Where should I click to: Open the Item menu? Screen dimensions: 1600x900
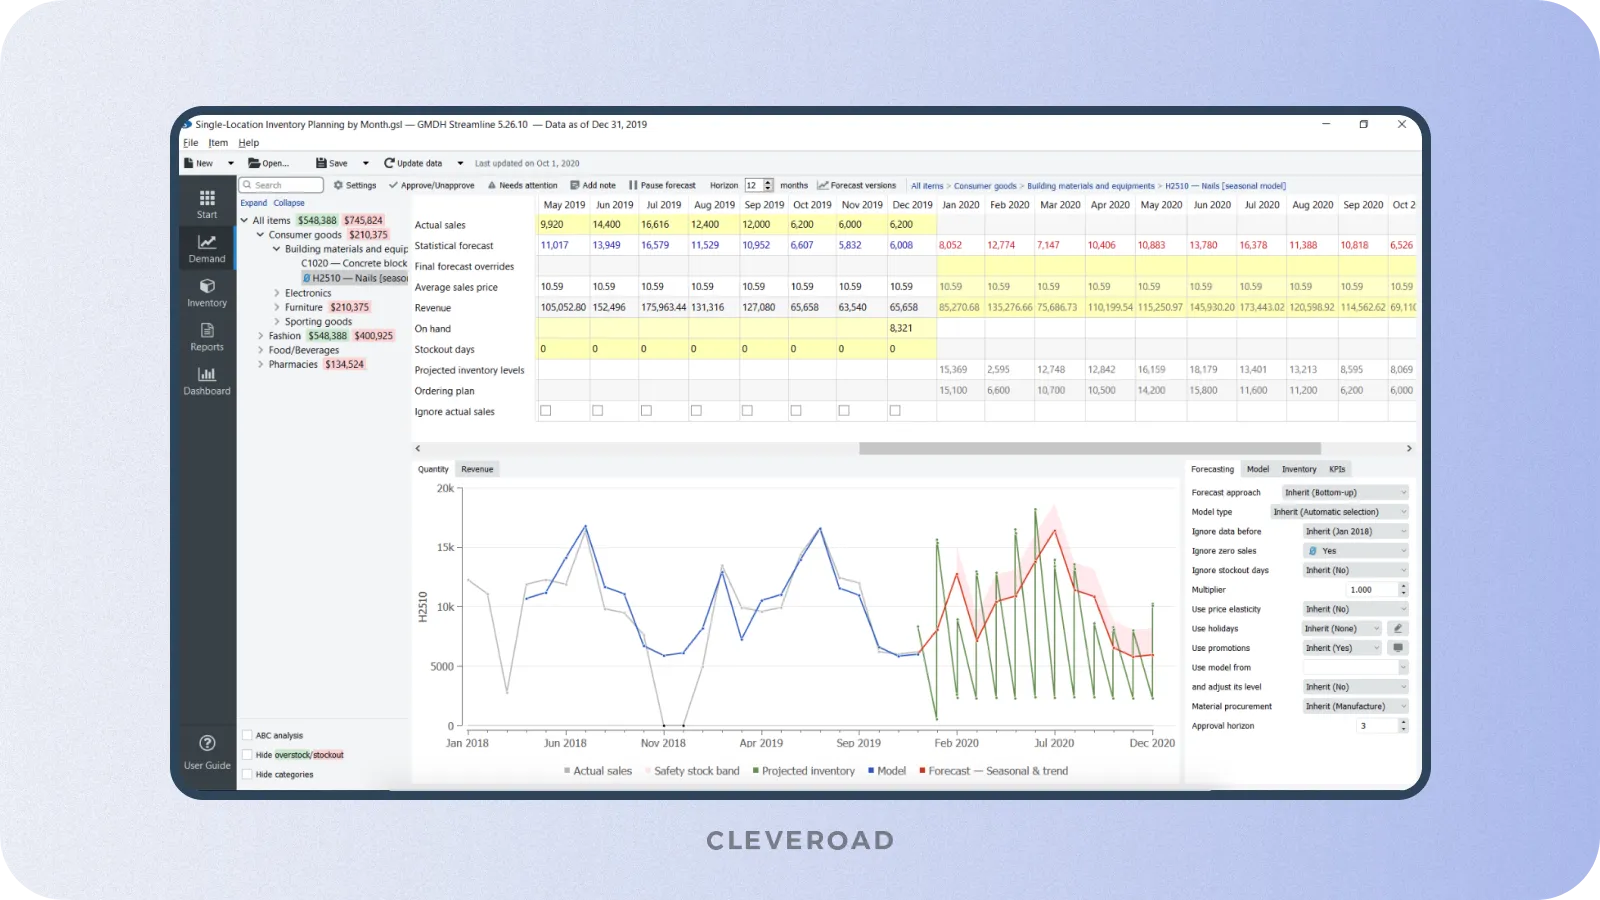pos(218,142)
